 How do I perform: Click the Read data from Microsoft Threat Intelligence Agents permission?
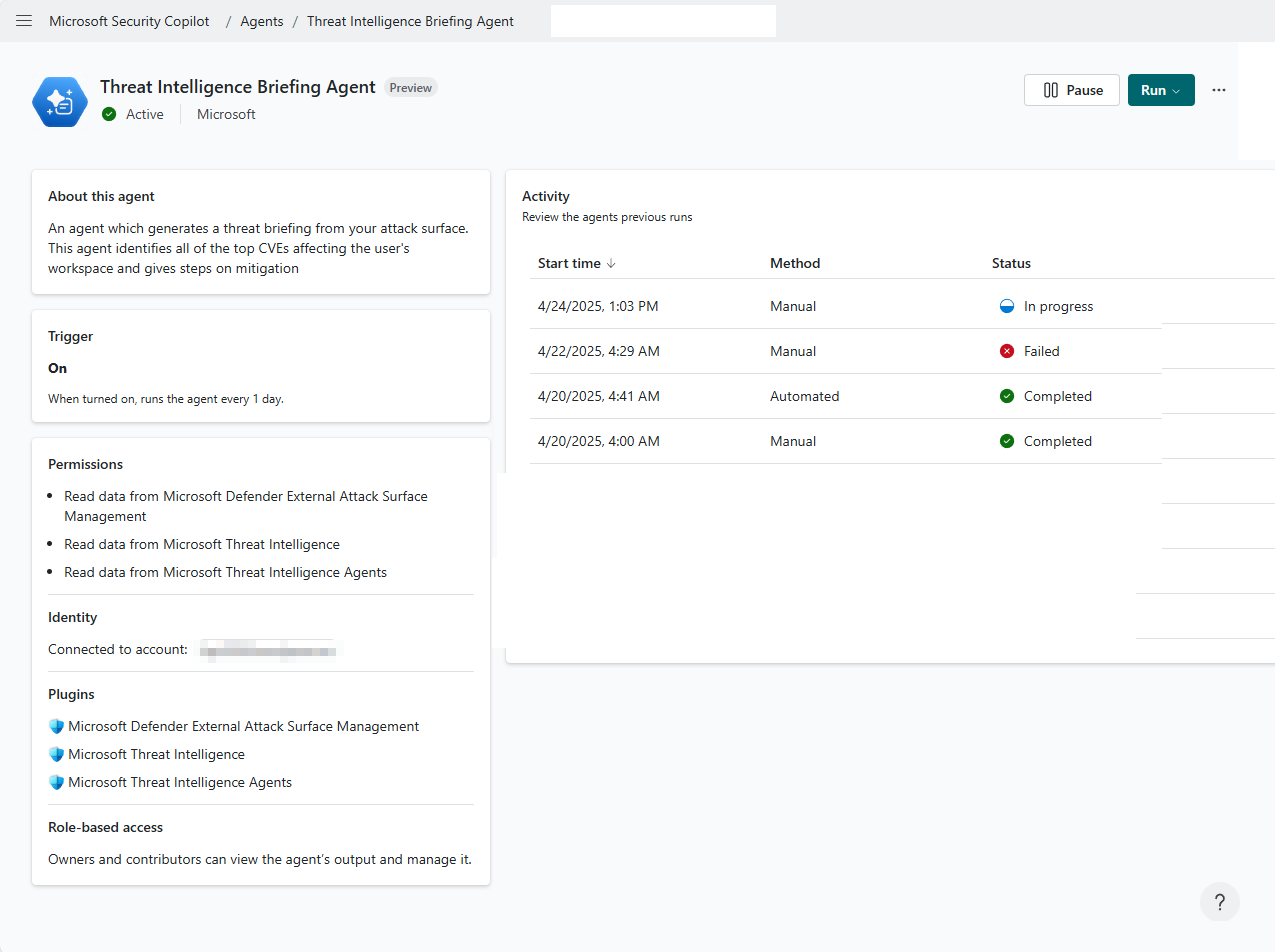[226, 573]
